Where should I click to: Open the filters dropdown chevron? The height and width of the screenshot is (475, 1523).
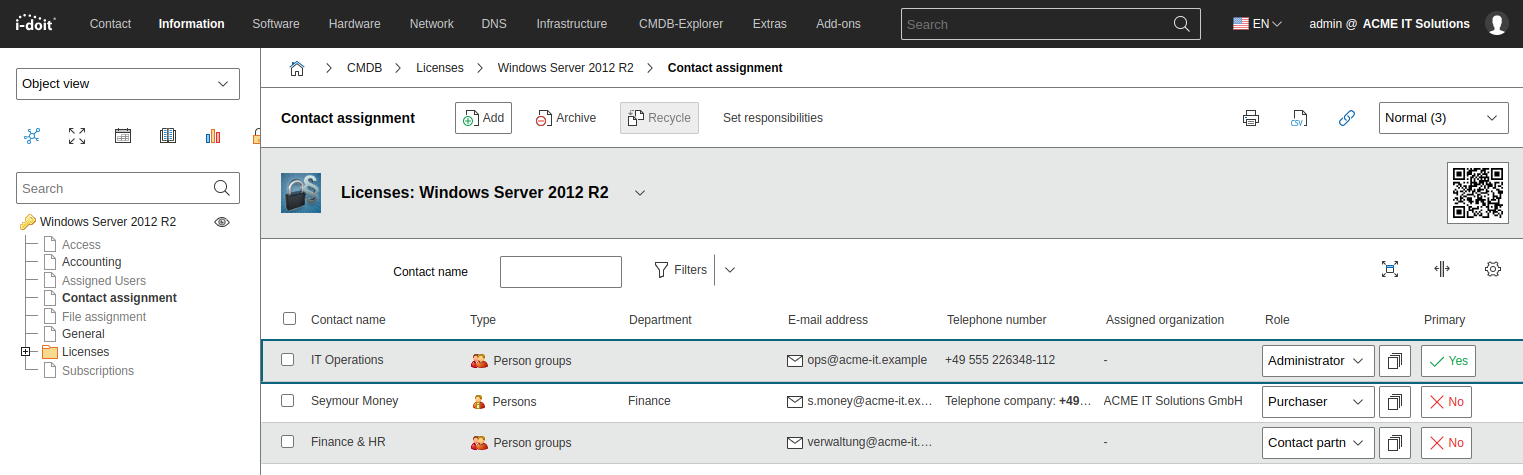[729, 270]
